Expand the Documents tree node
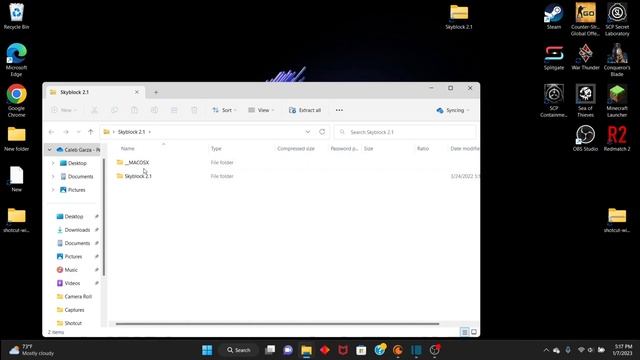 [53, 176]
